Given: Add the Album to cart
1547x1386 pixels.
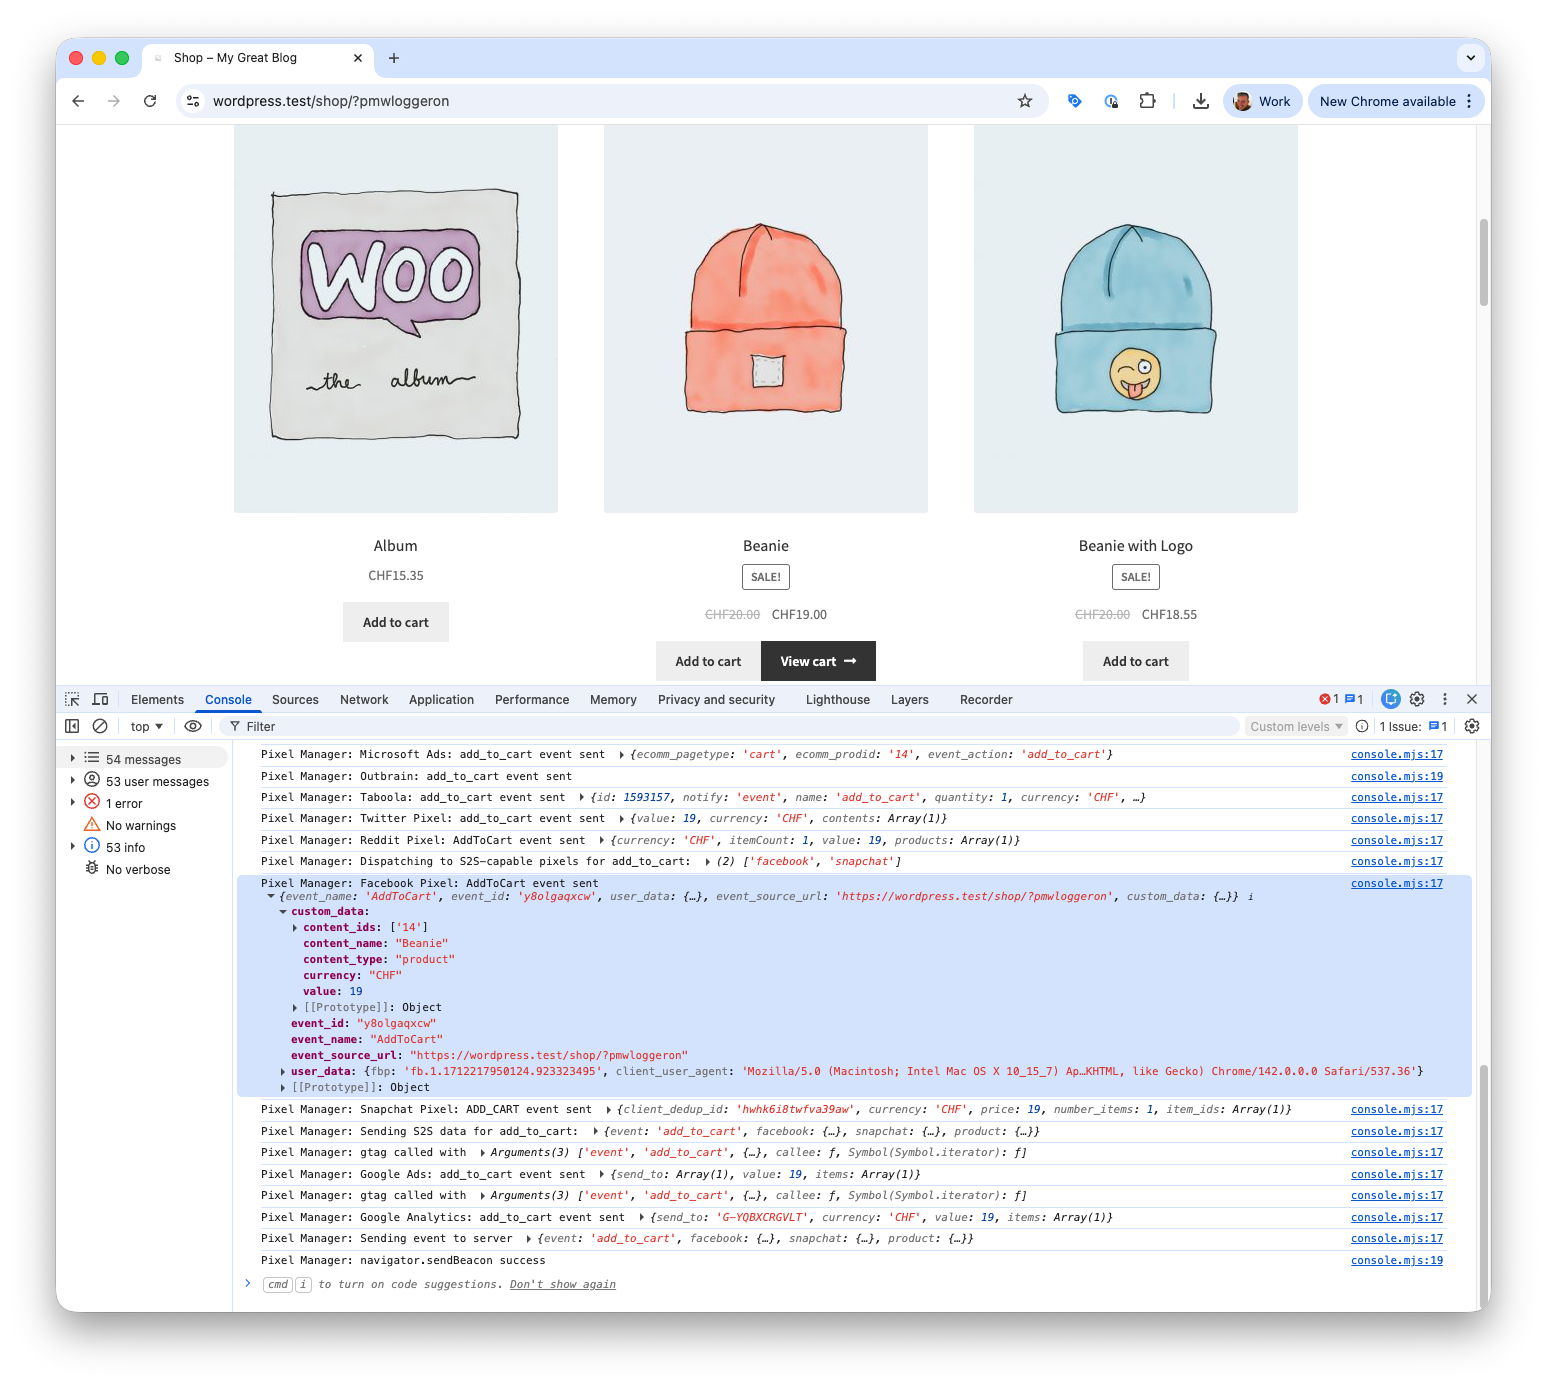Looking at the screenshot, I should pyautogui.click(x=395, y=622).
